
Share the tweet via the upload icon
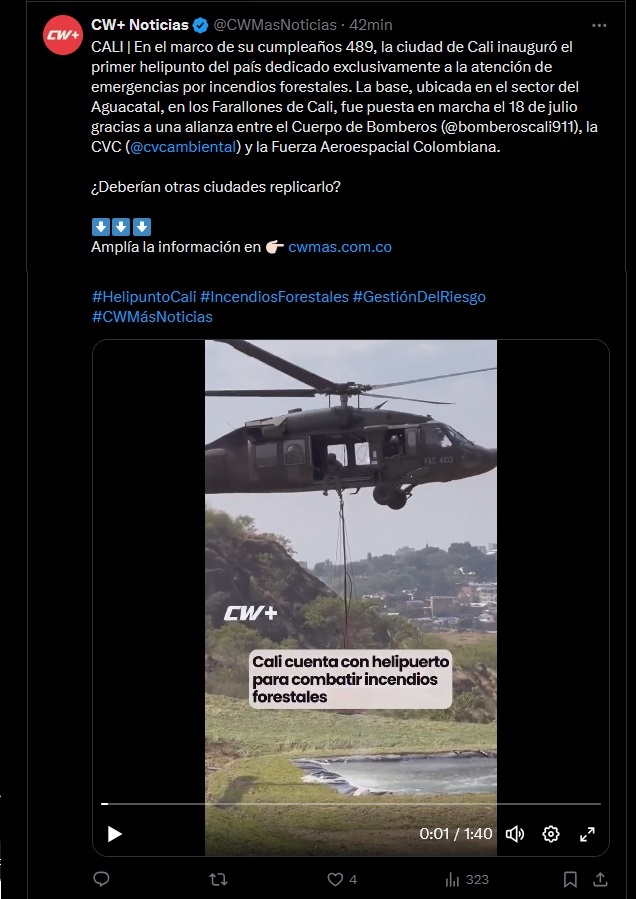600,879
